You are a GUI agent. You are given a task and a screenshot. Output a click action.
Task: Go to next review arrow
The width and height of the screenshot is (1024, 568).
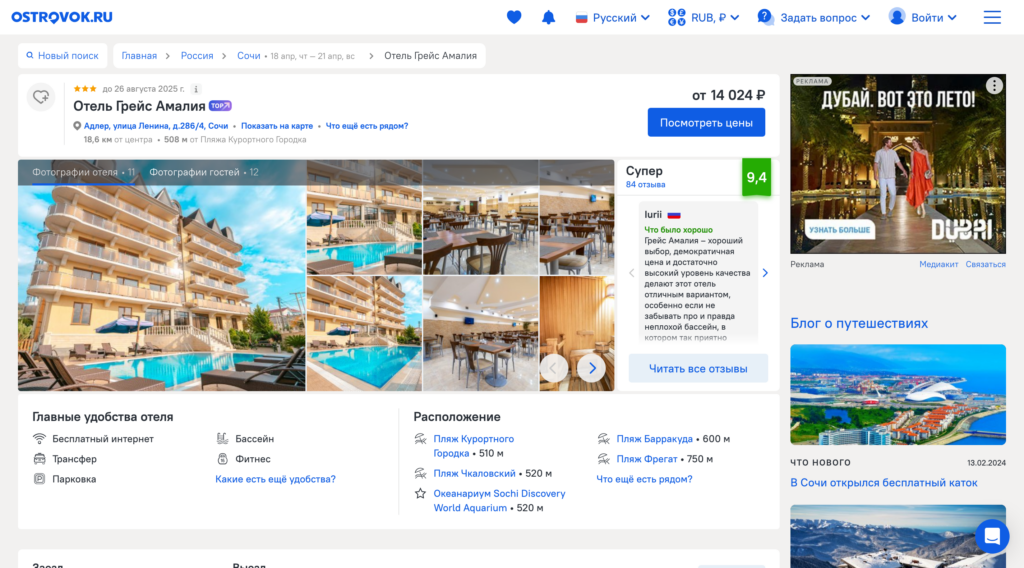(x=765, y=273)
